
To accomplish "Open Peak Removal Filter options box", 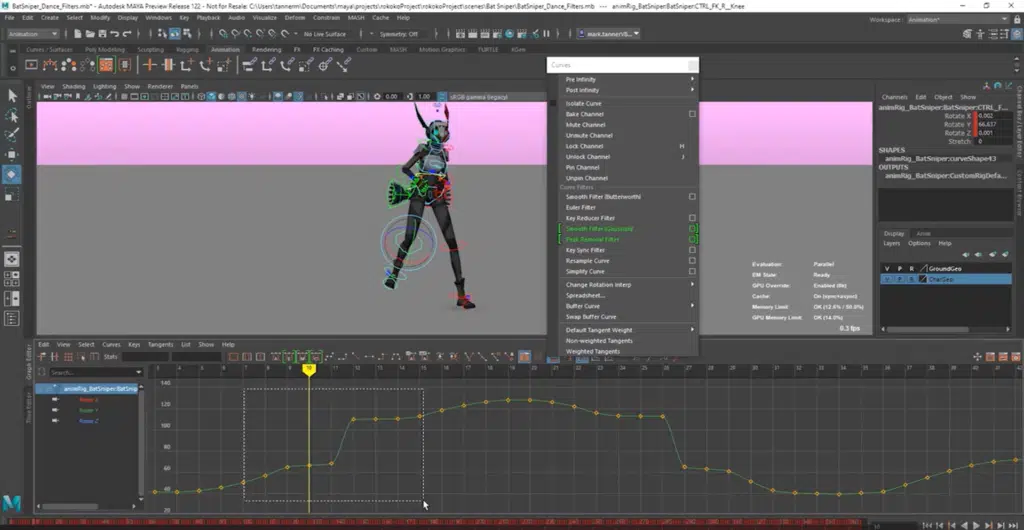I will [x=692, y=240].
